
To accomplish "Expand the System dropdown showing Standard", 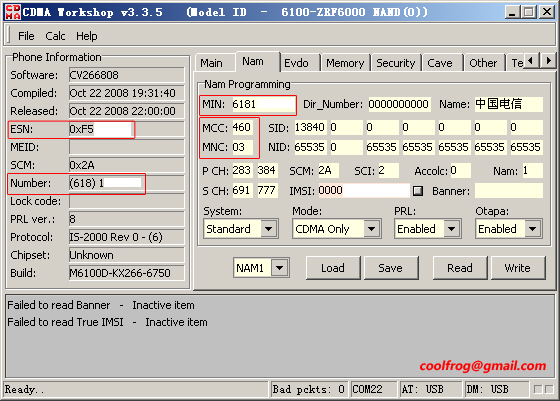I will pos(269,229).
